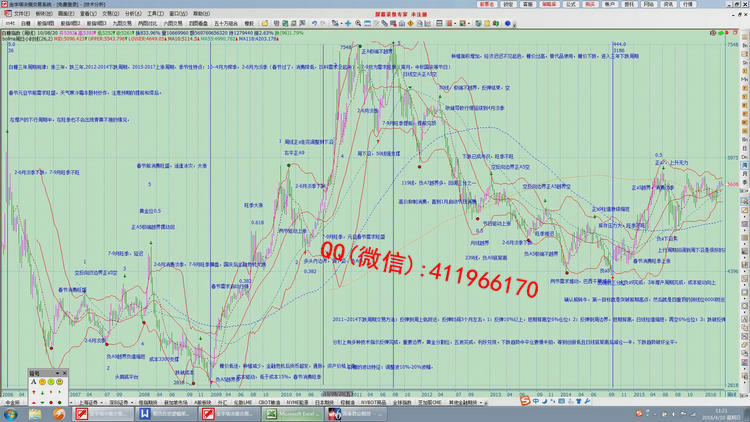Click the 资讯 button in title bar
The width and height of the screenshot is (750, 422).
coord(668,4)
